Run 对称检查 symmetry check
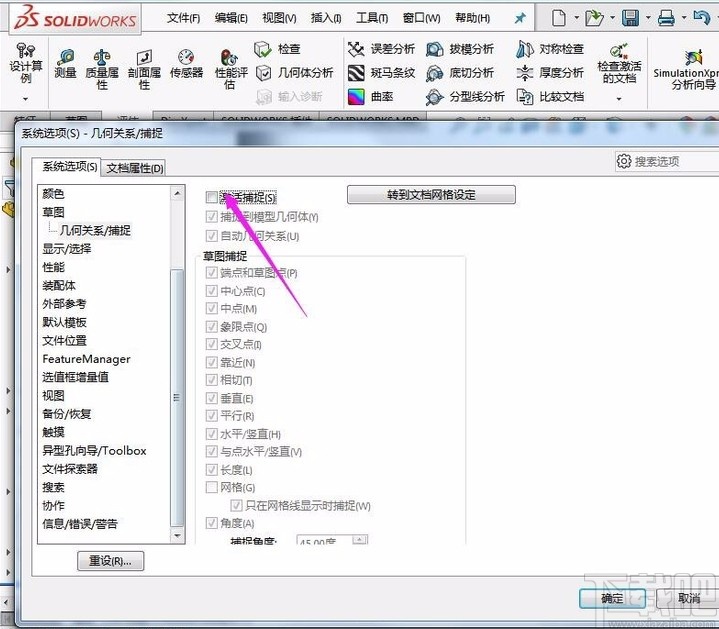The image size is (719, 629). [550, 49]
